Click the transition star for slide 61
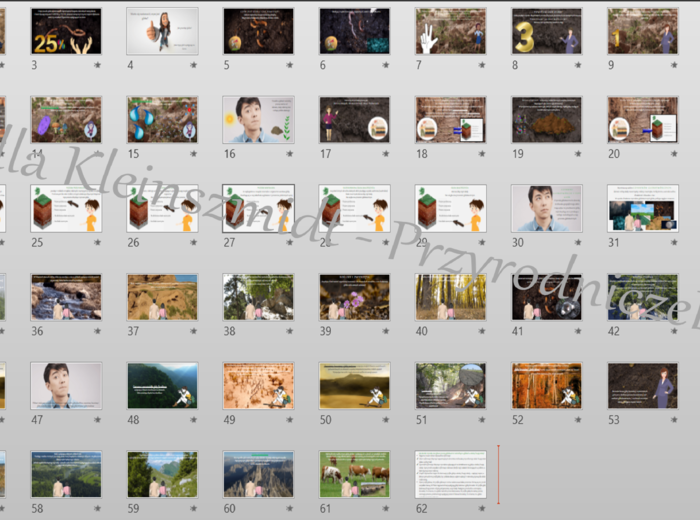Viewport: 700px width, 520px height. coord(386,509)
